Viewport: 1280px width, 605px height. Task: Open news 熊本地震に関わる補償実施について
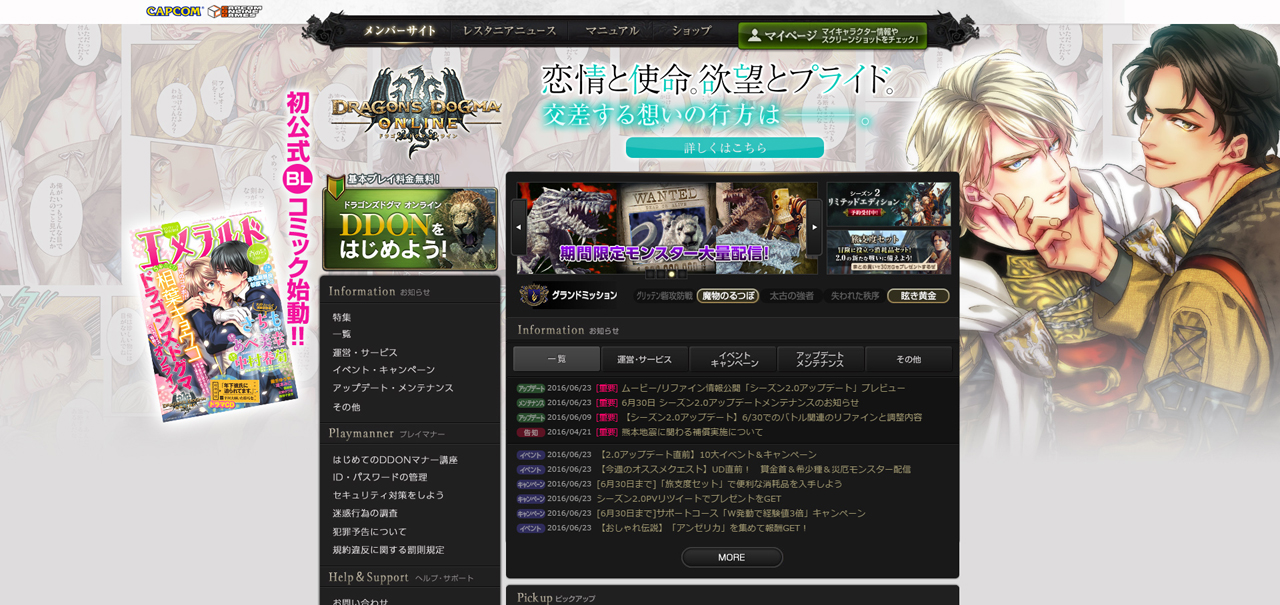692,432
